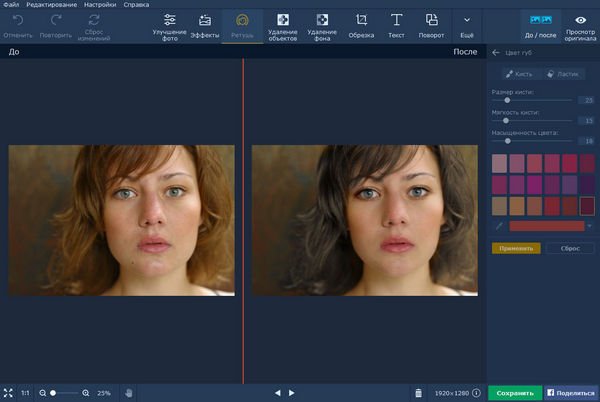This screenshot has width=600, height=402.
Task: Adjust the Размер кисти slider
Action: [x=532, y=100]
